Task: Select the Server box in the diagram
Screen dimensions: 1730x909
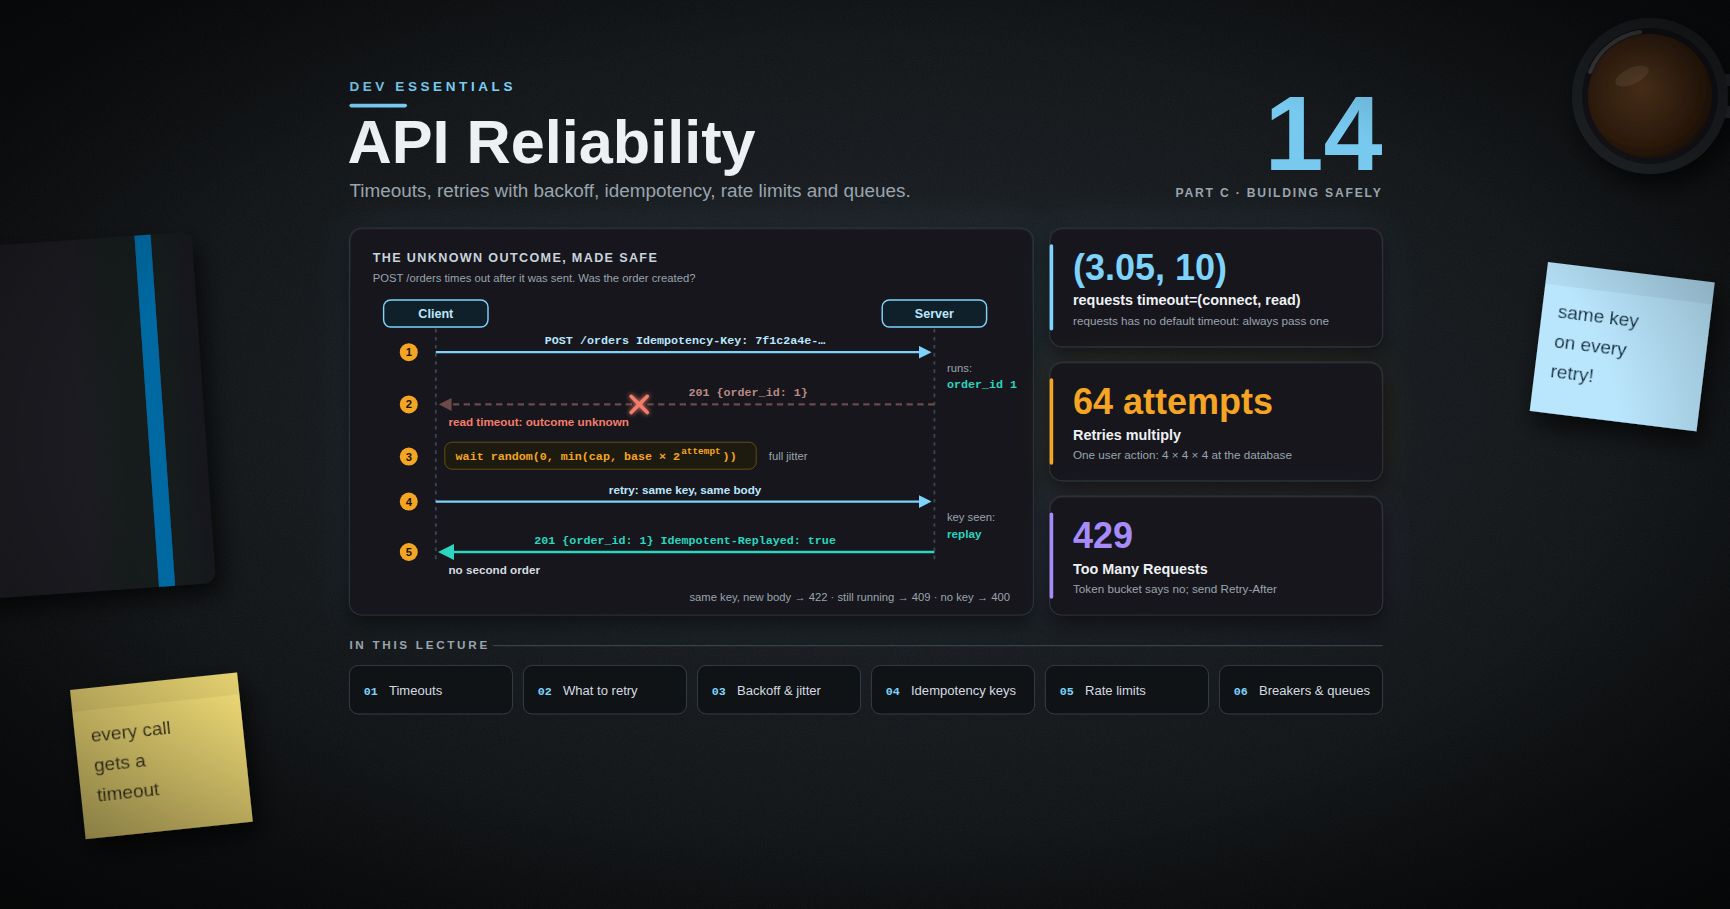Action: (934, 313)
